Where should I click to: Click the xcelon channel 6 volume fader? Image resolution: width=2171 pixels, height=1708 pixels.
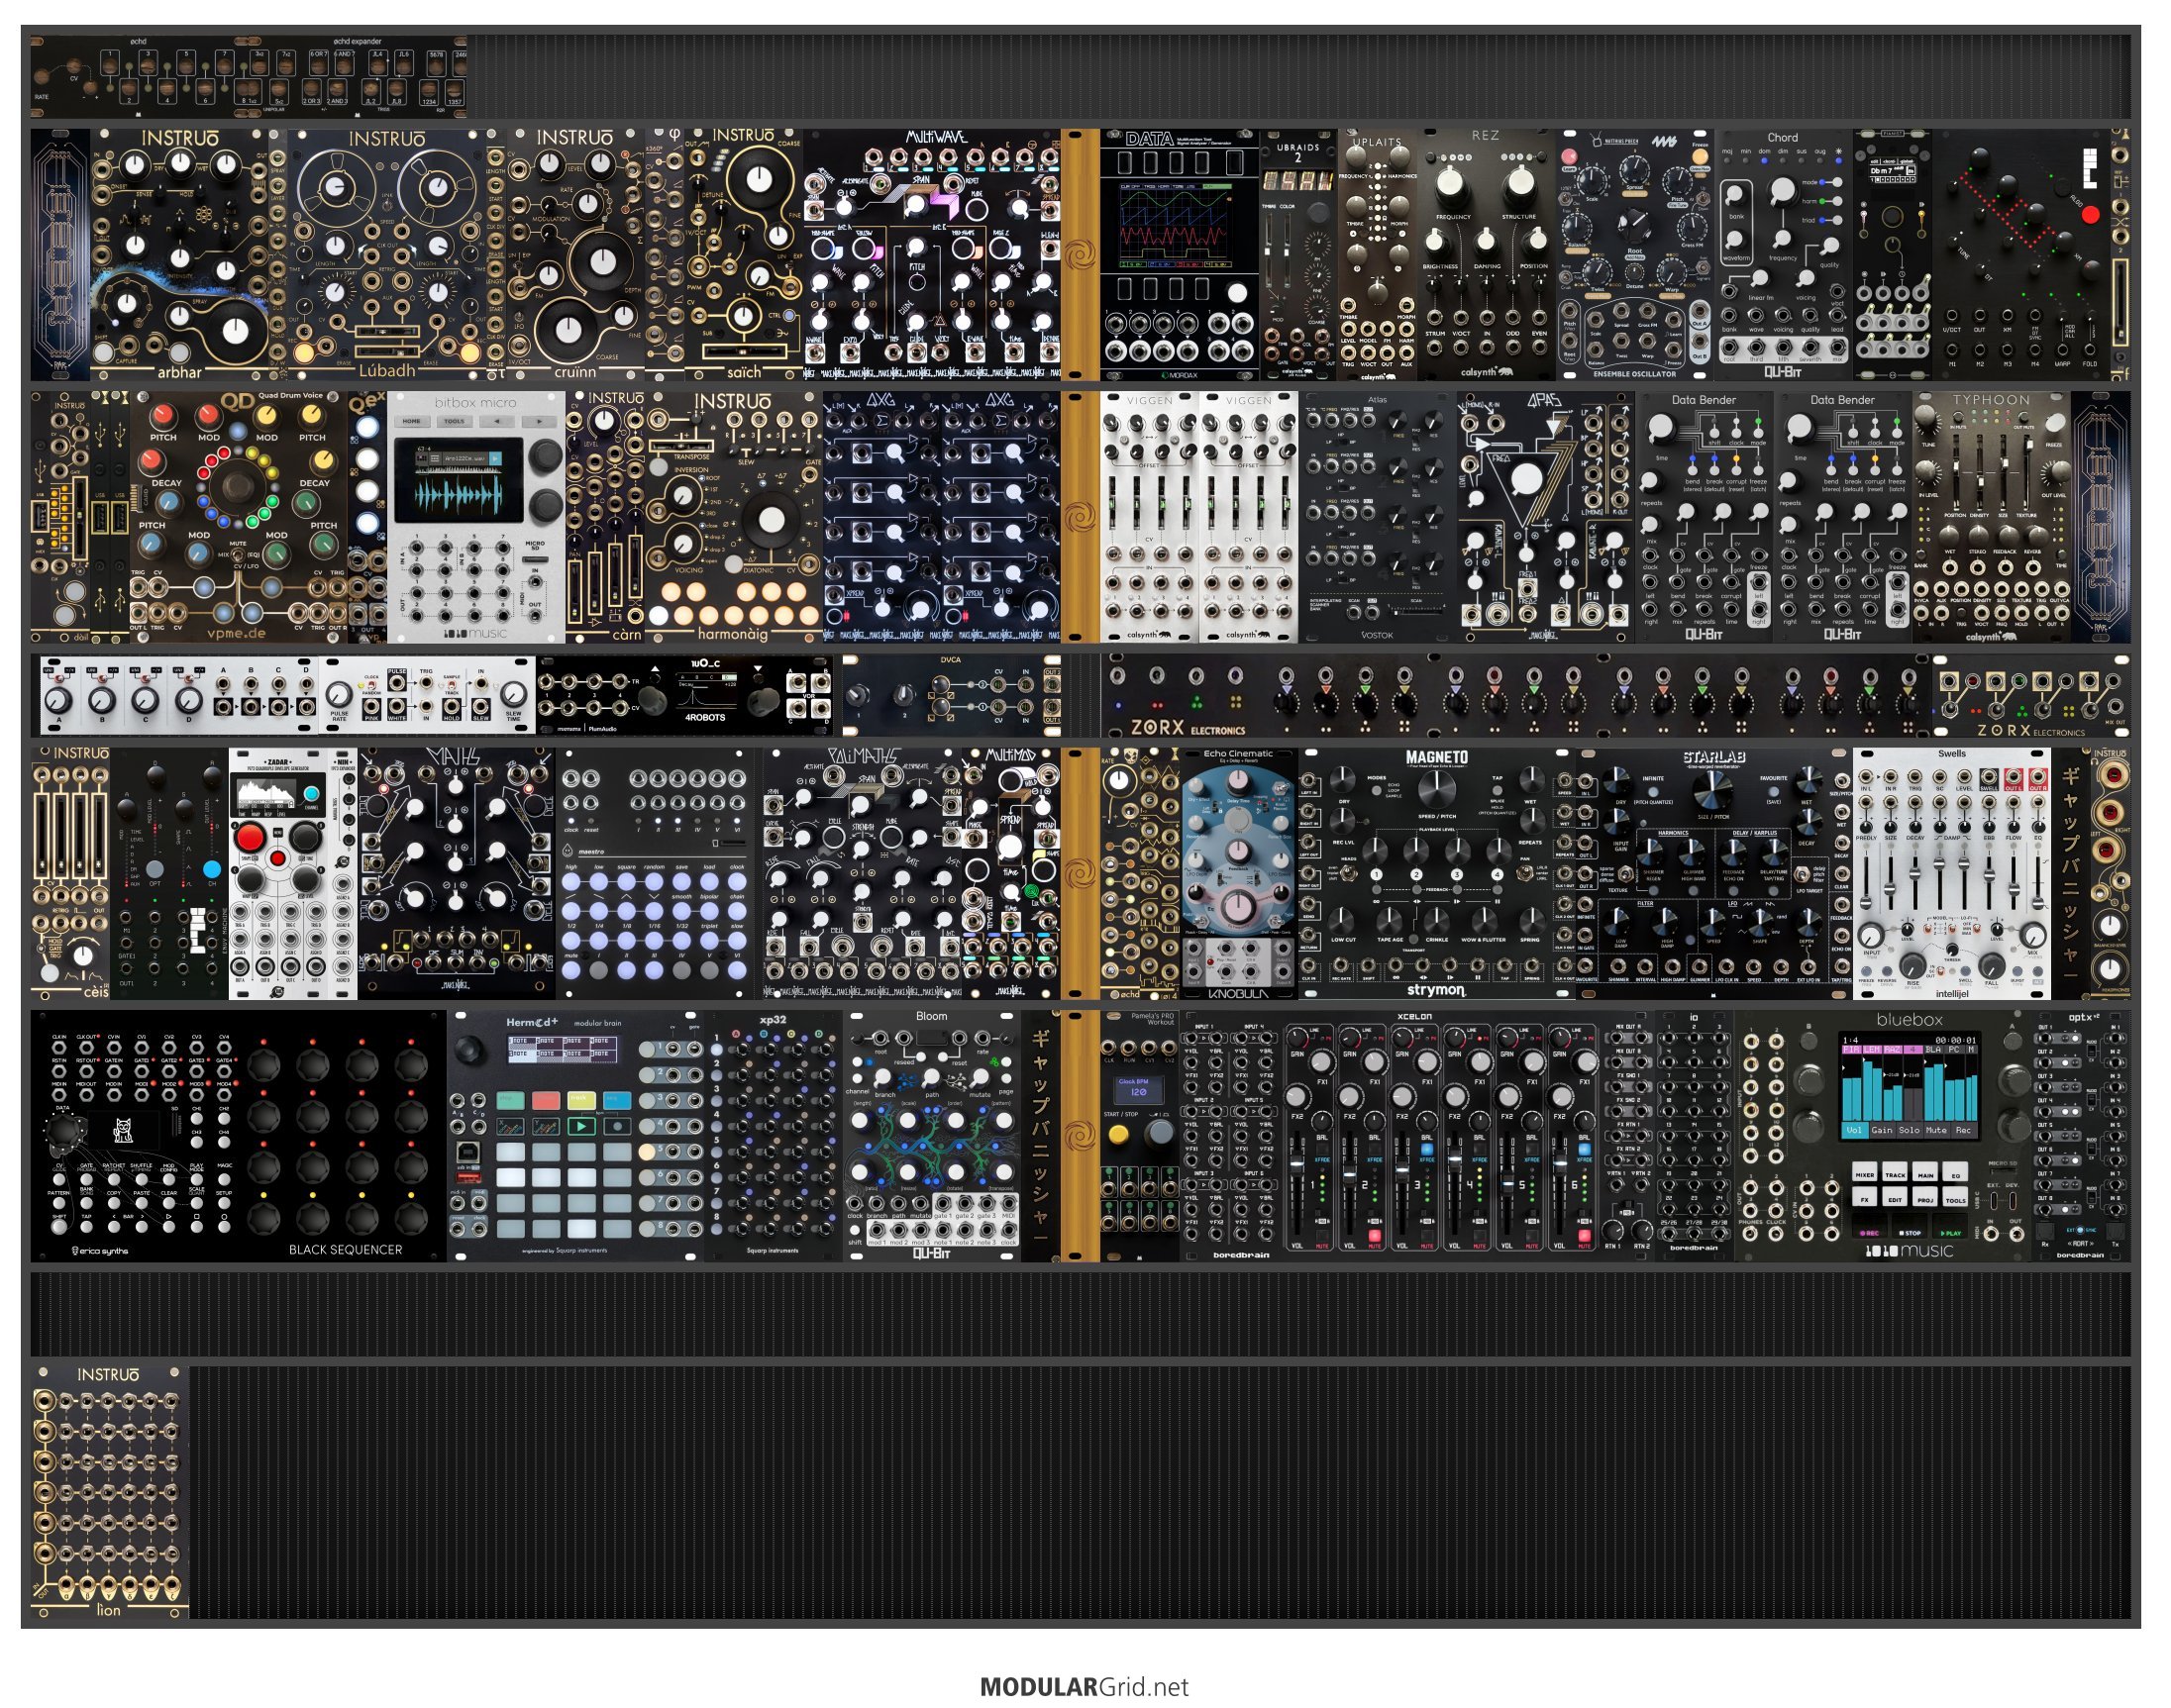pyautogui.click(x=1560, y=1165)
